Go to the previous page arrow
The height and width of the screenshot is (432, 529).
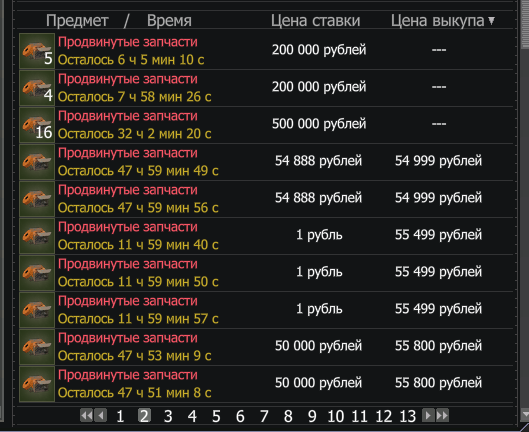[101, 415]
